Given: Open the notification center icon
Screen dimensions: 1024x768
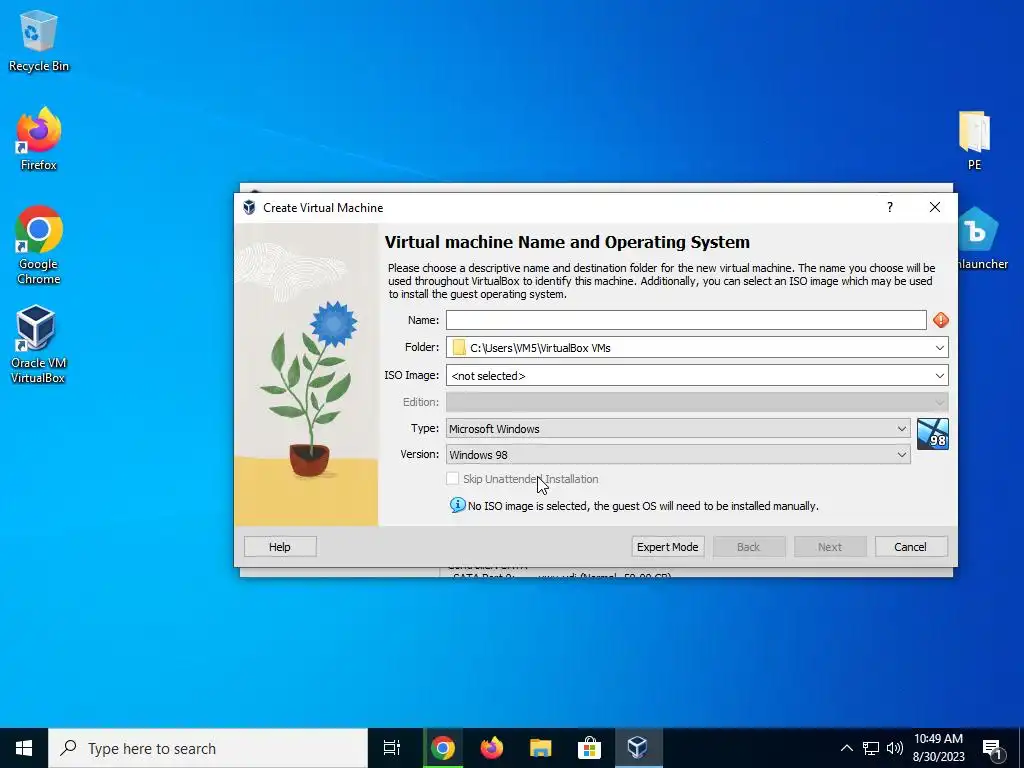Looking at the screenshot, I should pos(992,749).
